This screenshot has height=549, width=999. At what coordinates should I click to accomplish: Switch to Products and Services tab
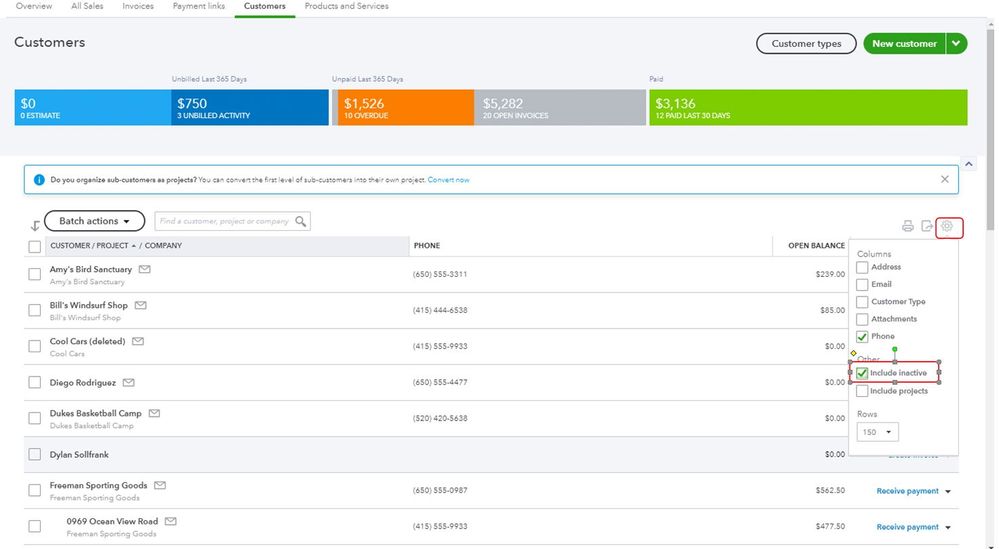tap(346, 6)
